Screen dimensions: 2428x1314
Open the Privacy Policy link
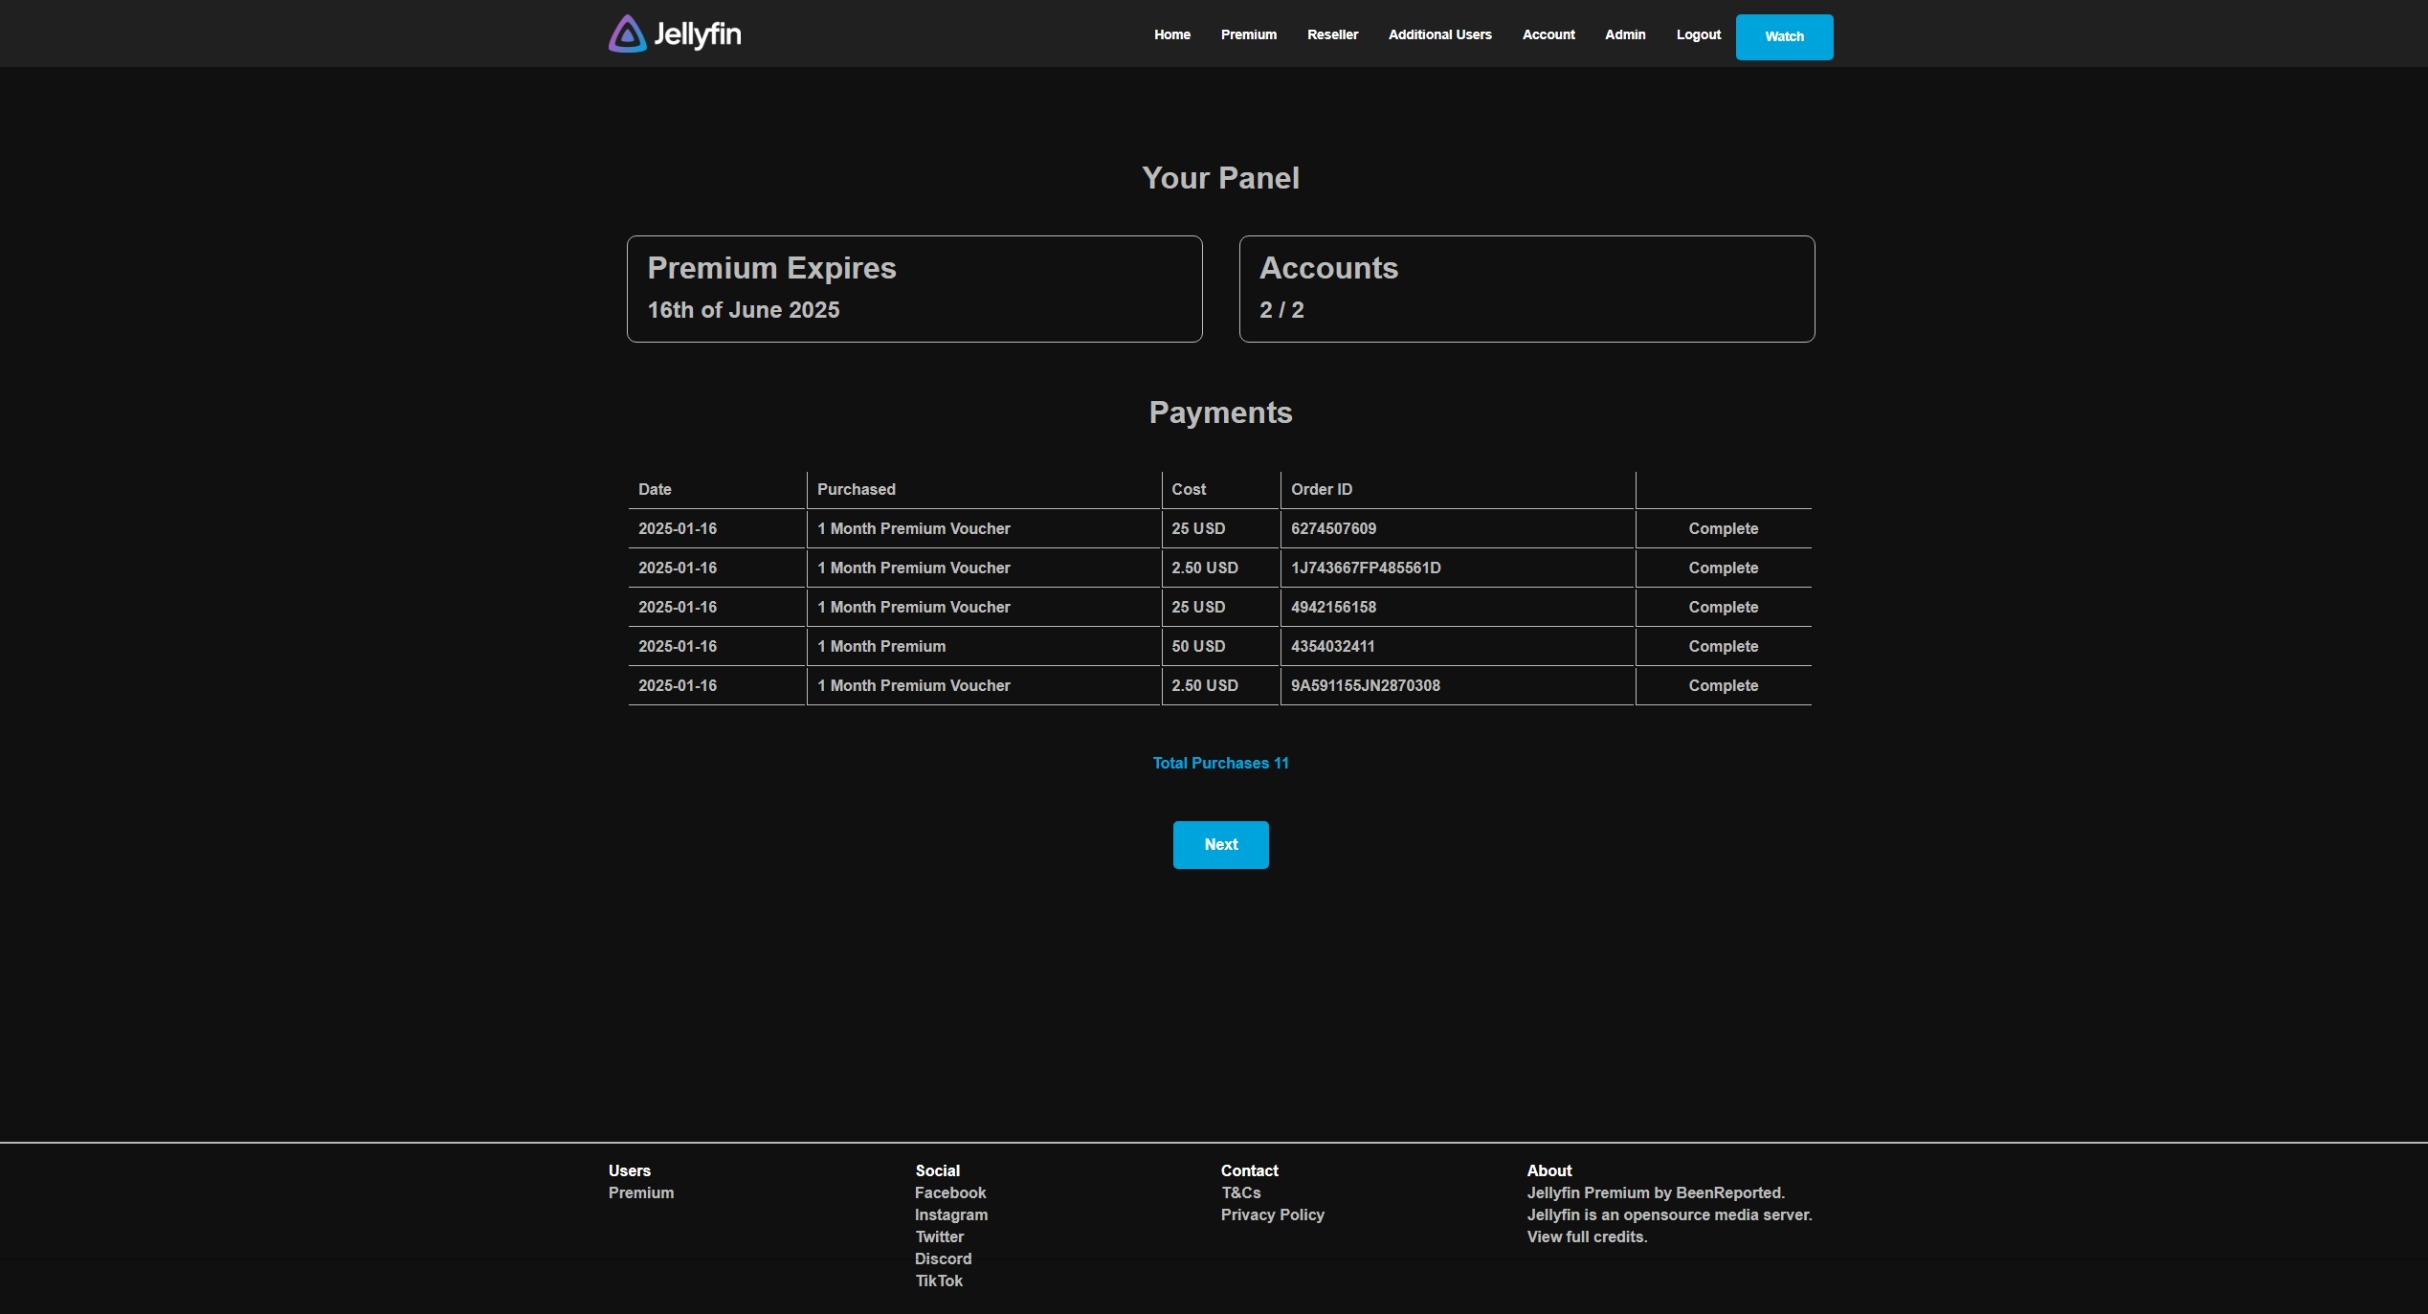(1272, 1215)
